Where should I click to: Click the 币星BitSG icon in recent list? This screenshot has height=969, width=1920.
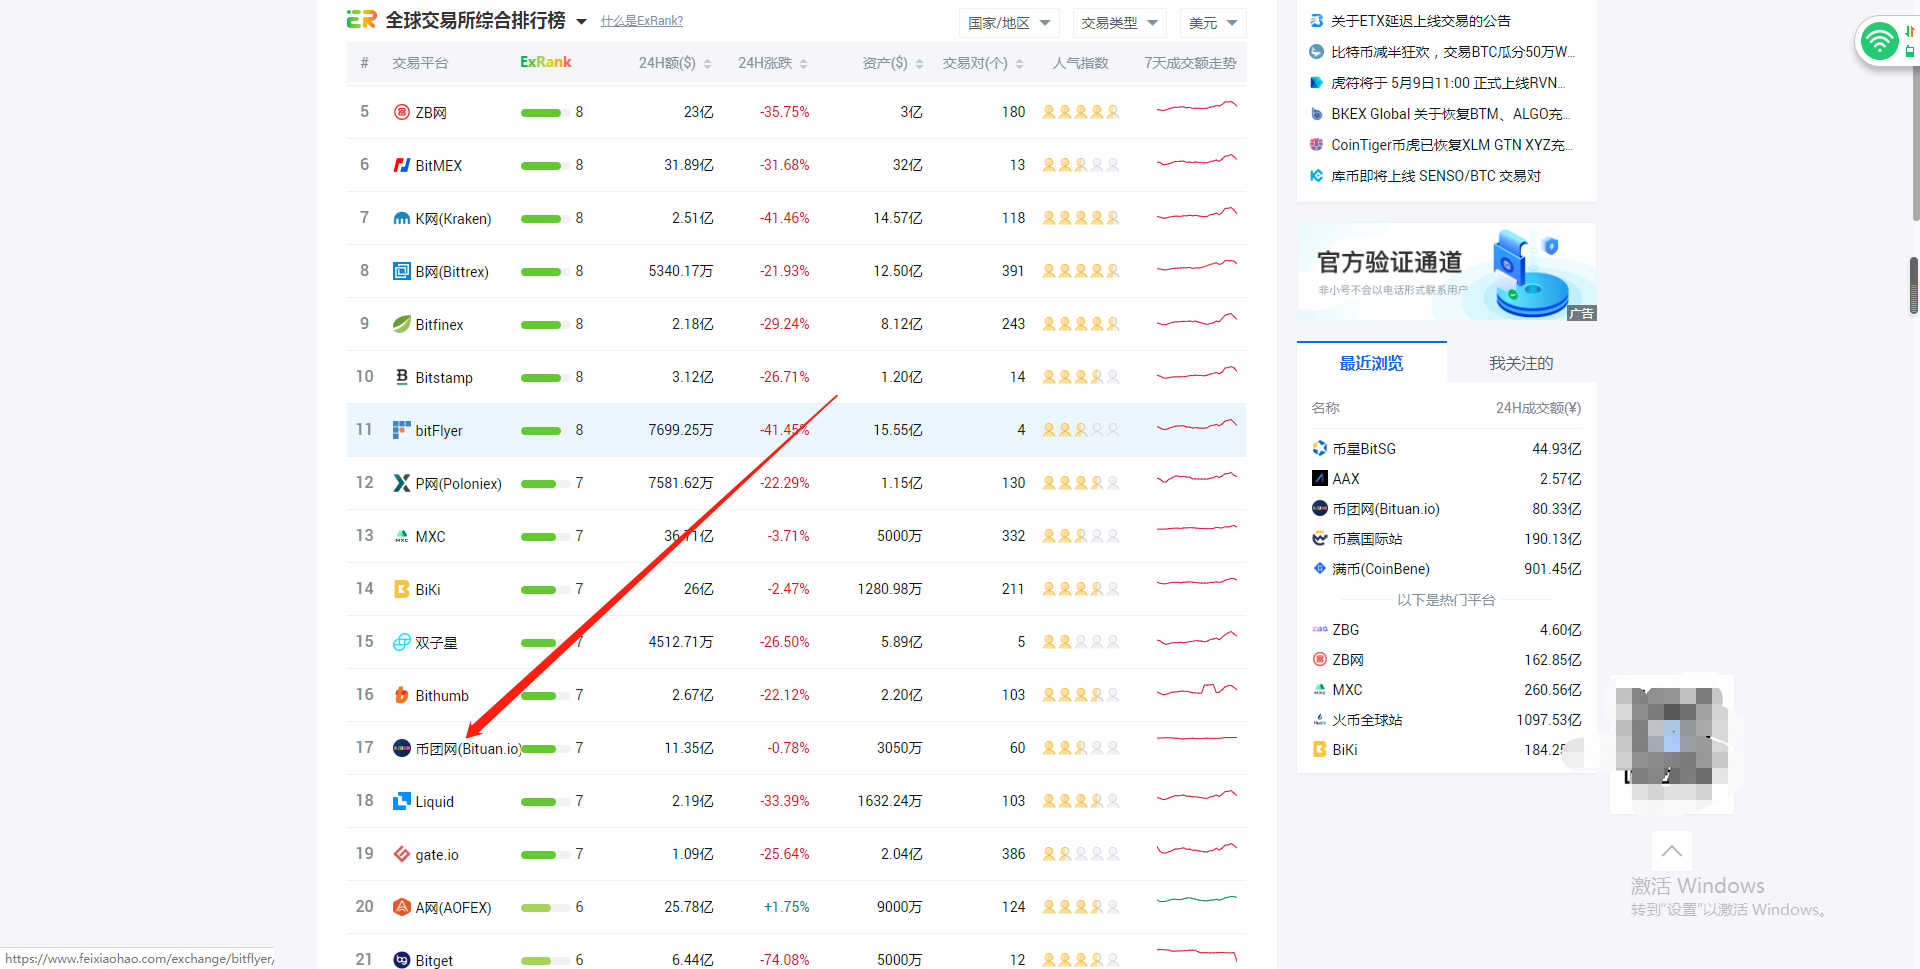(x=1319, y=449)
